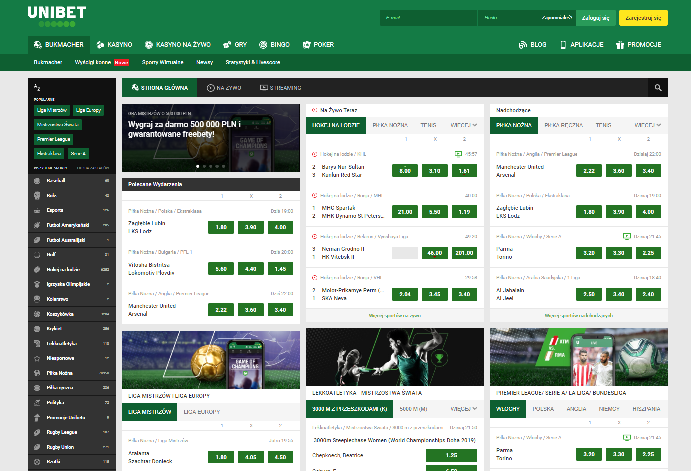Click the Igrzyska Olimpijskie icon
The image size is (691, 471).
37,284
